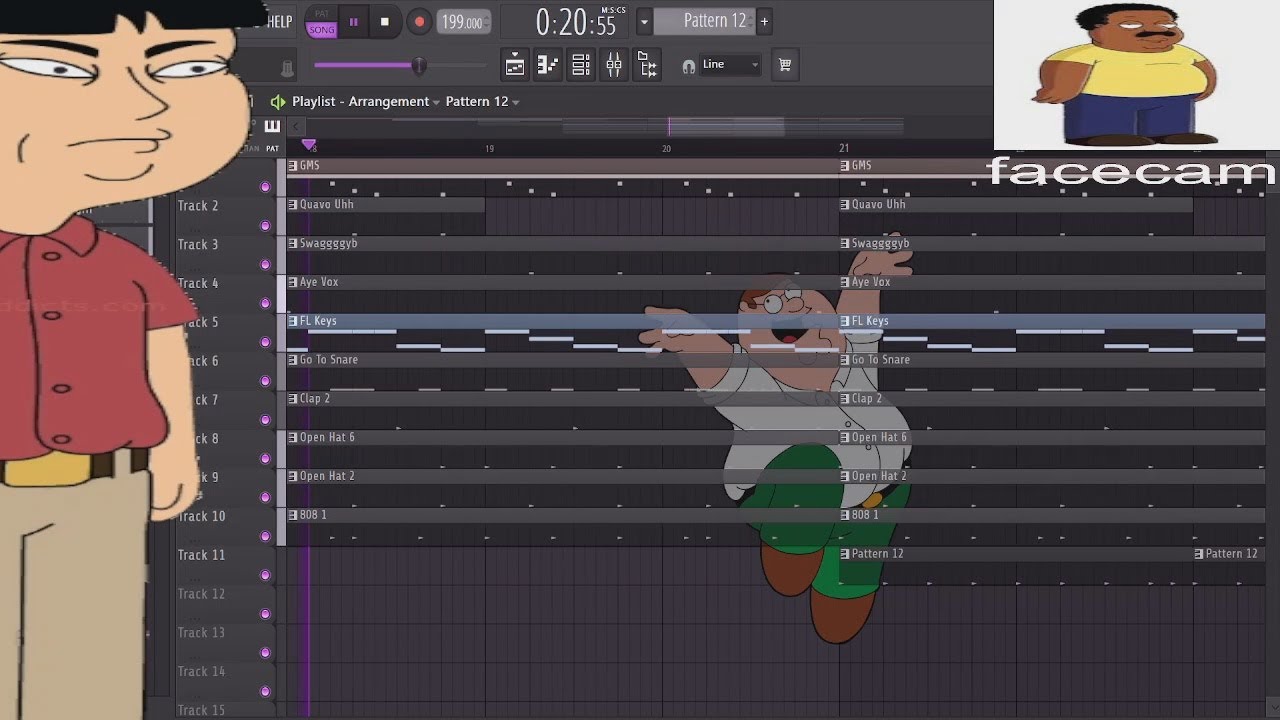Open the shopping cart content library
Screen dimensions: 1280x720
pos(785,65)
